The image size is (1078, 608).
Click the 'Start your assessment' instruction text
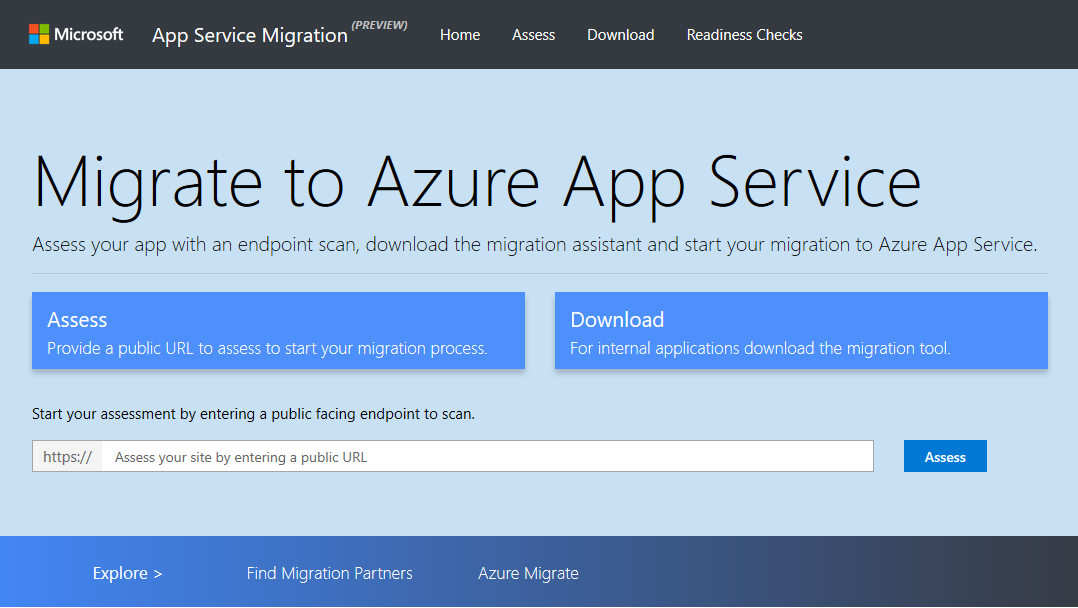coord(253,413)
